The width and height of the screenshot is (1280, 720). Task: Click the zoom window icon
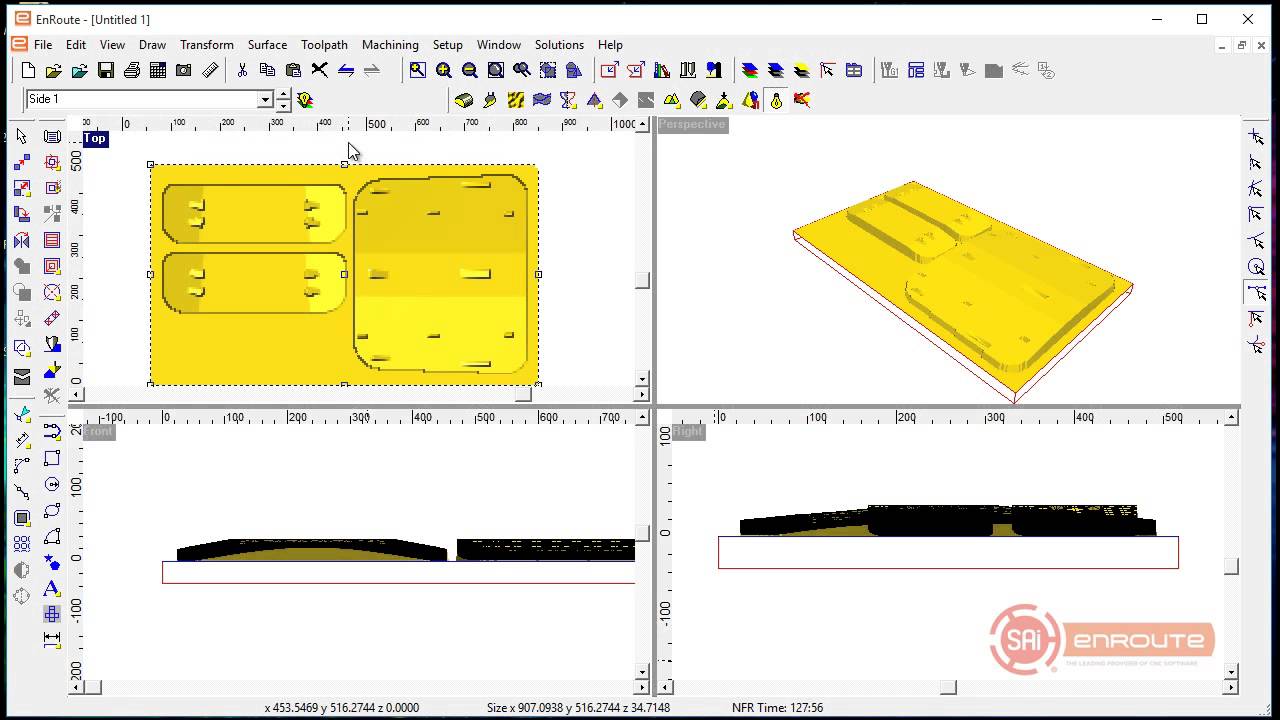pyautogui.click(x=418, y=70)
